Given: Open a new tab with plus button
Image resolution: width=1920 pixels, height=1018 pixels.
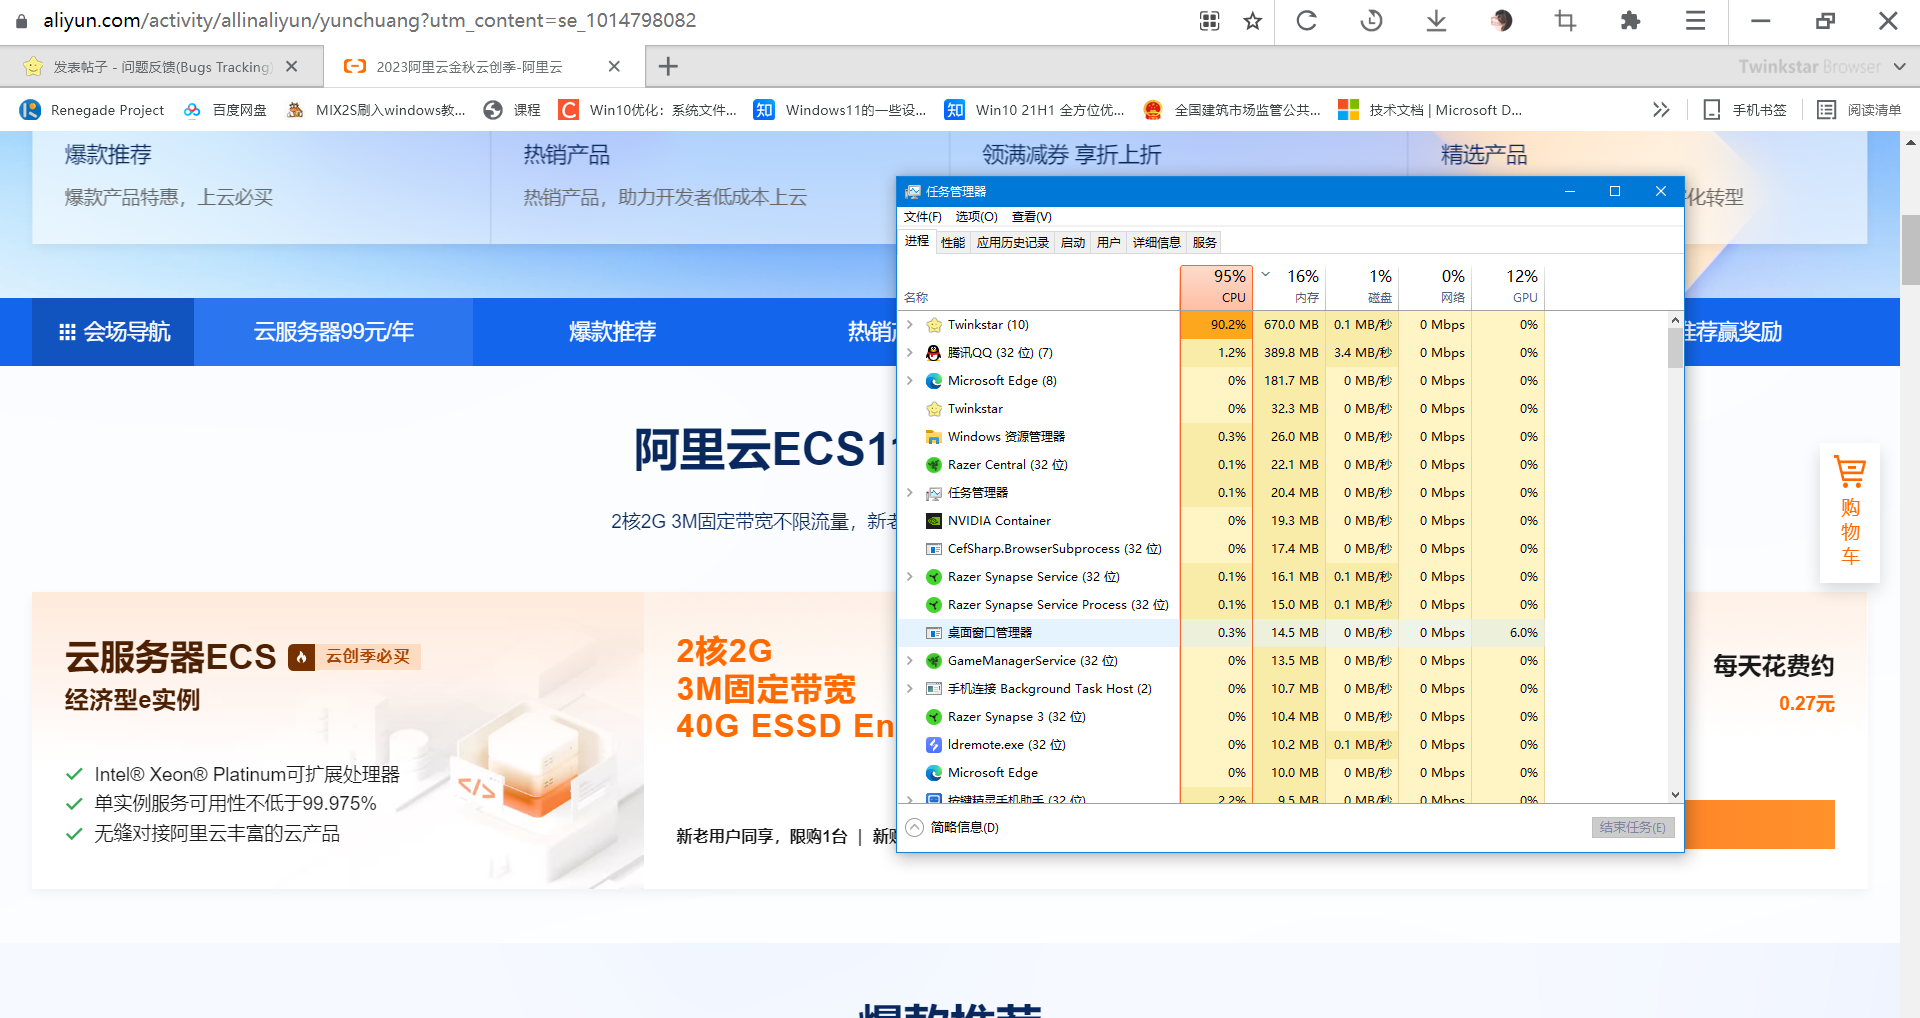Looking at the screenshot, I should click(x=668, y=66).
